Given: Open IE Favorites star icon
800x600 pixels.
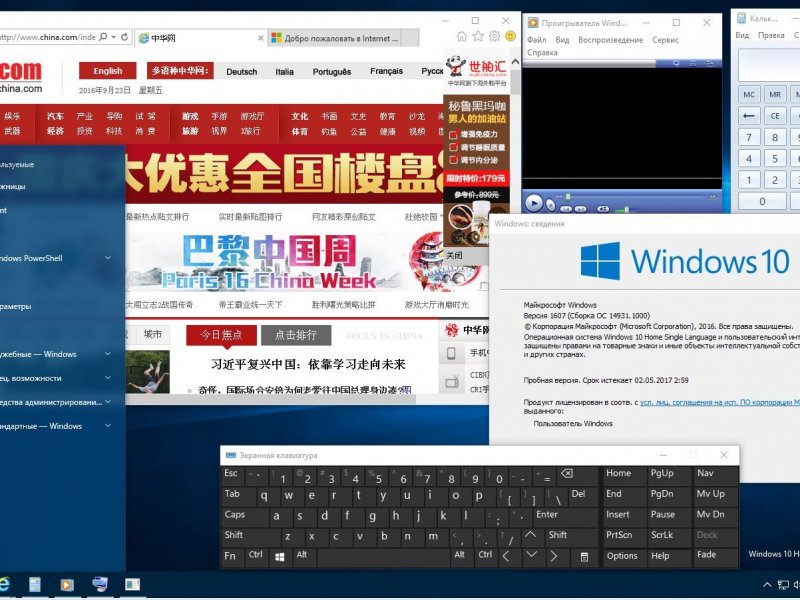Looking at the screenshot, I should point(478,36).
